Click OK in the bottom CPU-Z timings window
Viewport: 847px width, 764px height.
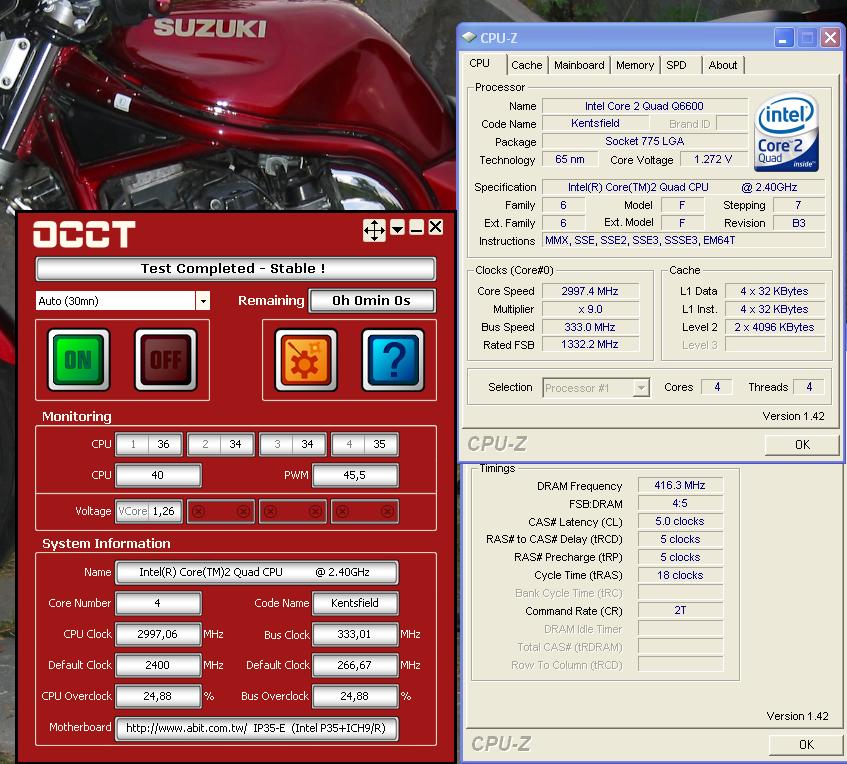point(806,745)
